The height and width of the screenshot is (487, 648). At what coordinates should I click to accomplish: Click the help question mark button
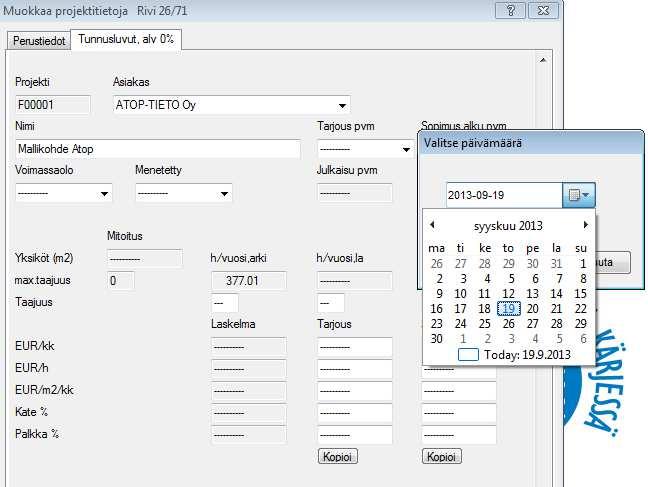(510, 10)
